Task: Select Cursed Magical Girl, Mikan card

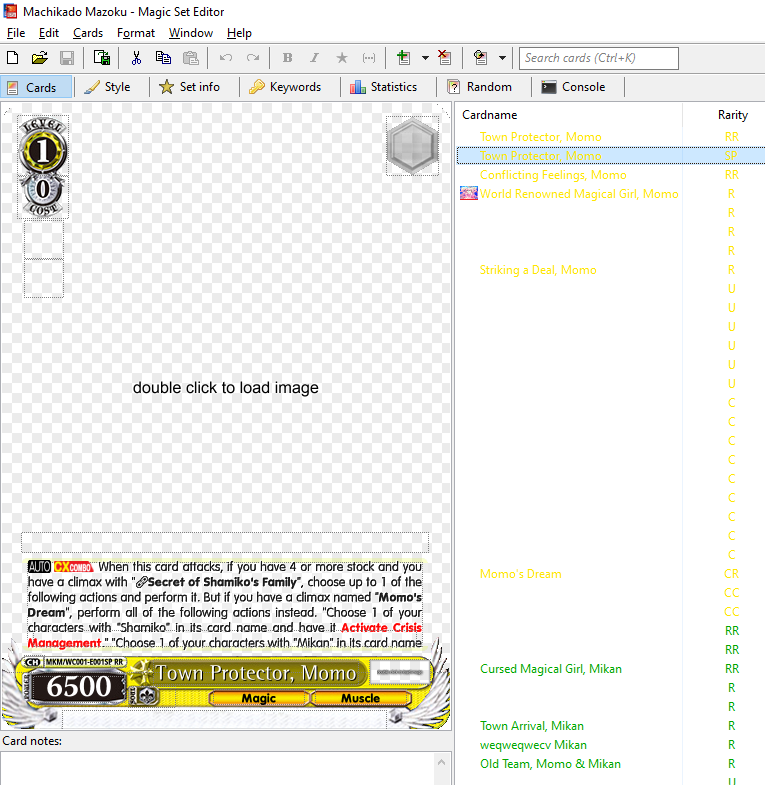Action: click(611, 669)
